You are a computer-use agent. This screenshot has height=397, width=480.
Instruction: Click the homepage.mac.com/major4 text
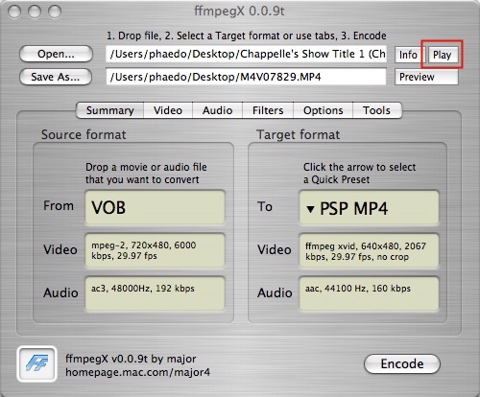(x=138, y=372)
